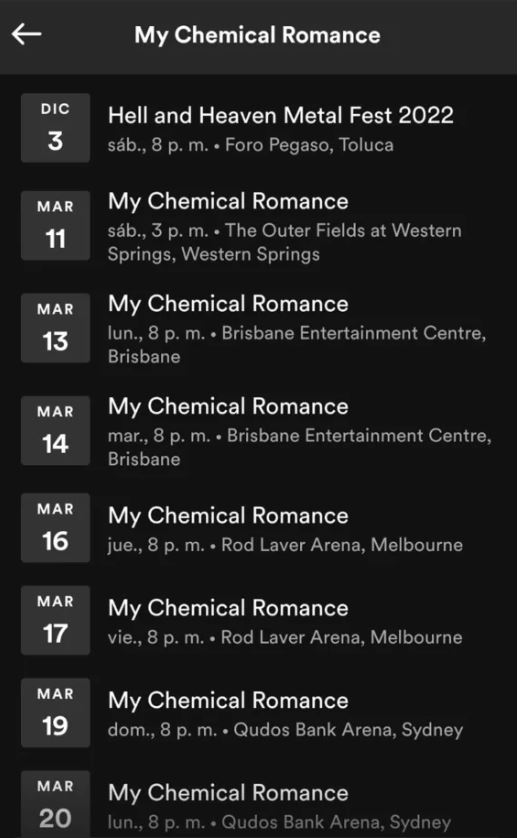Screen dimensions: 518x838
Task: Go back using the arrow icon
Action: (x=27, y=35)
